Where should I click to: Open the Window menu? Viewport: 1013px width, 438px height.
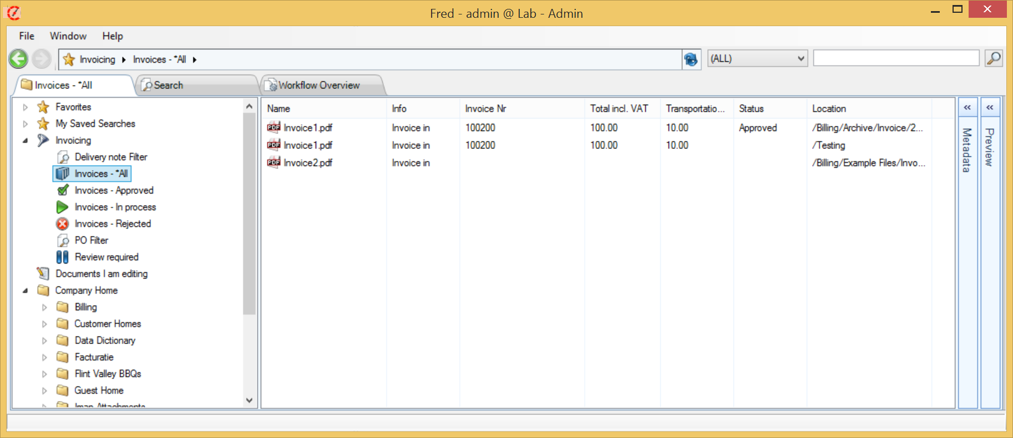(x=68, y=36)
